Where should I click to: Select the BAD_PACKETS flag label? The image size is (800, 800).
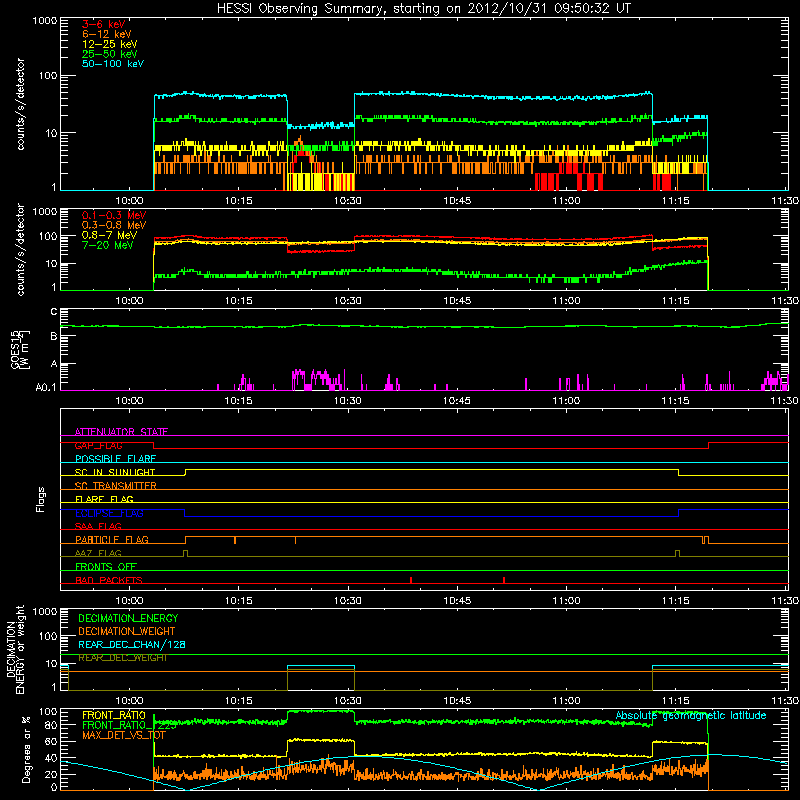pyautogui.click(x=109, y=580)
